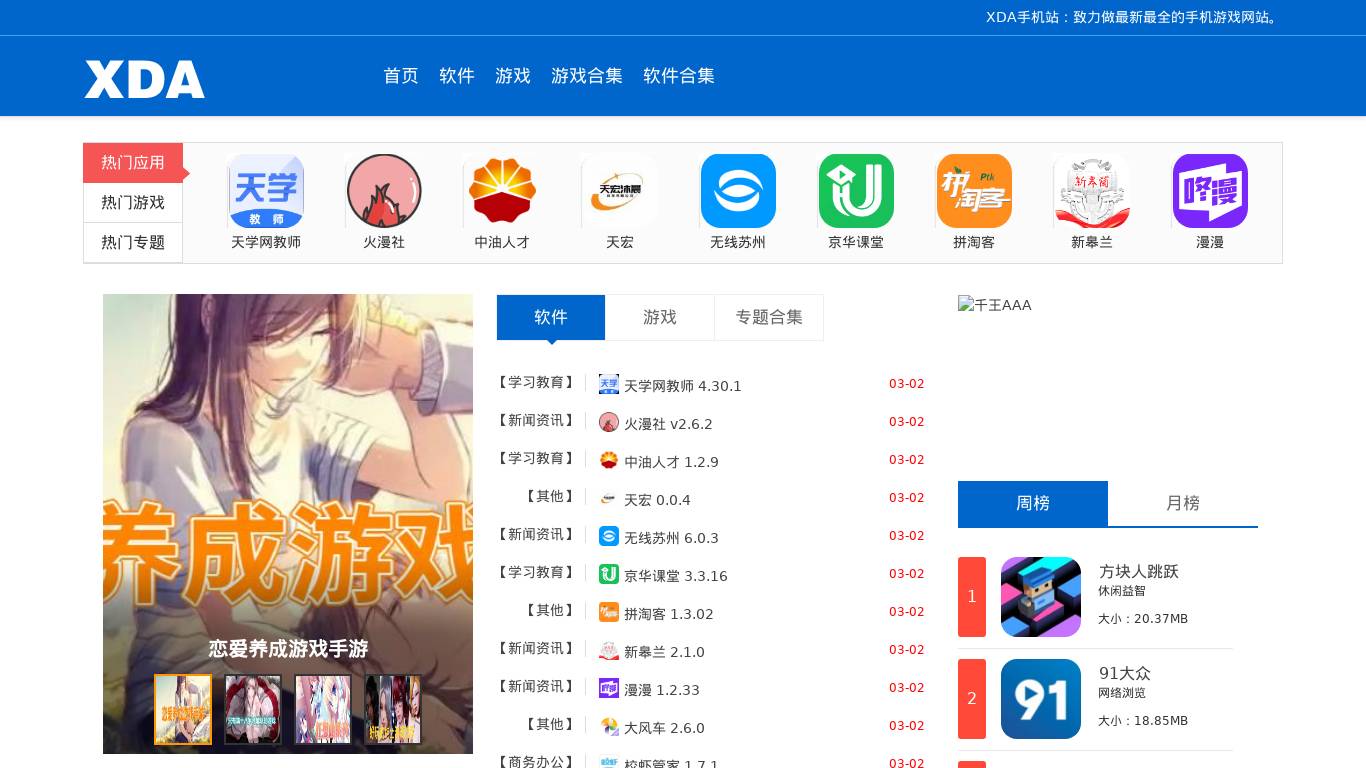Viewport: 1366px width, 768px height.
Task: Select the 方块人跳跃 game icon in rankings
Action: point(1041,597)
